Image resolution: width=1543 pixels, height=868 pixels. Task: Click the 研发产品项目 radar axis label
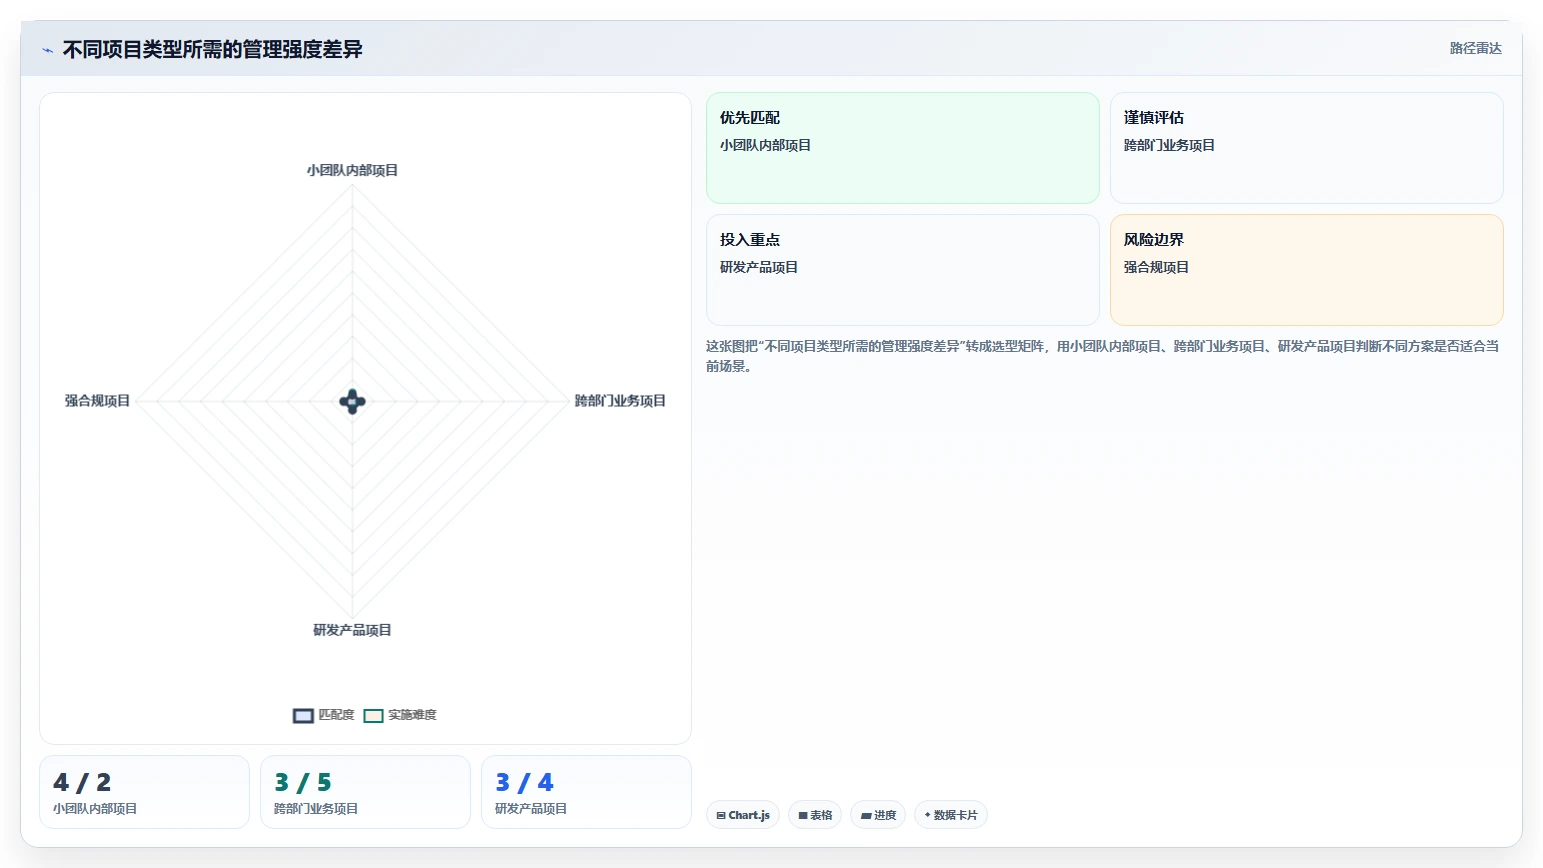[x=352, y=630]
